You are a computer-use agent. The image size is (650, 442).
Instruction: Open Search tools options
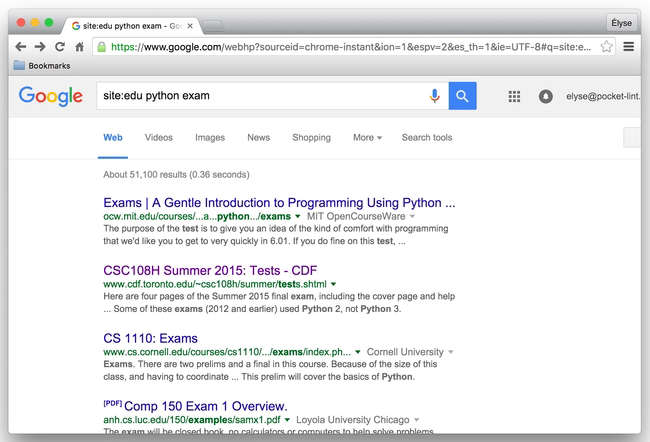(x=427, y=138)
